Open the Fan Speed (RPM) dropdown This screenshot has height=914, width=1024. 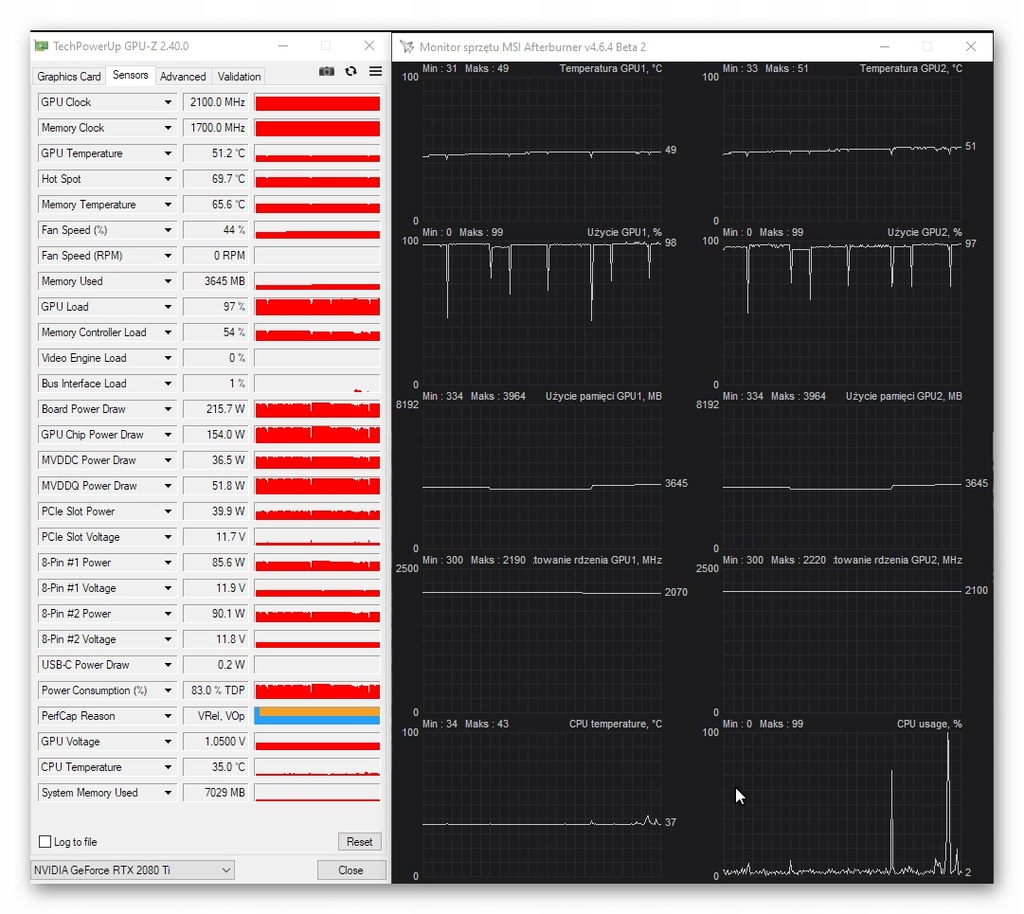(x=168, y=256)
